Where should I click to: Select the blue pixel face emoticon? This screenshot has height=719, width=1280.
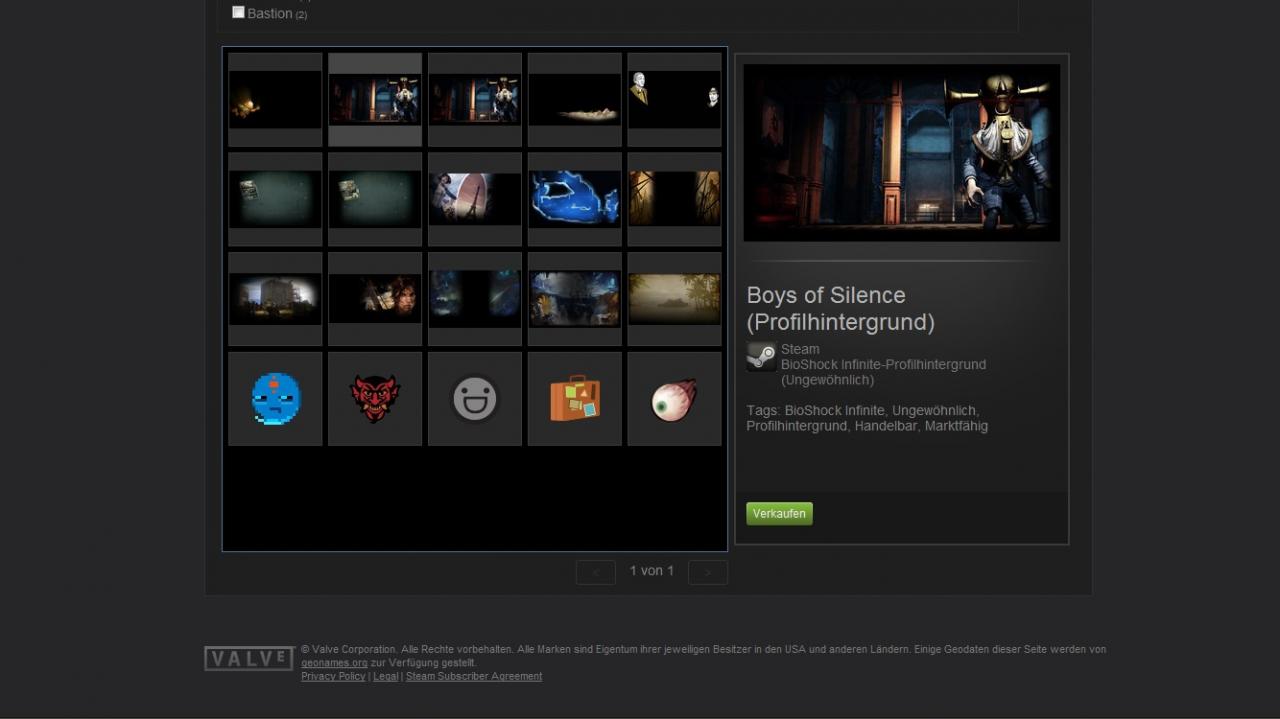click(x=275, y=399)
